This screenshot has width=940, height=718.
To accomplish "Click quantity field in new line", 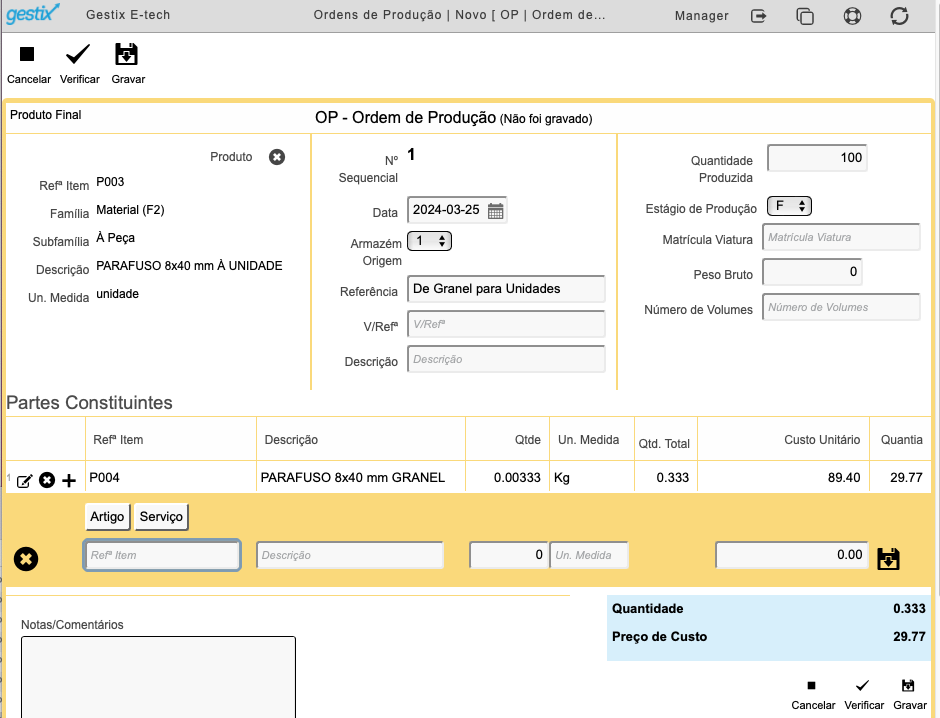I will (x=508, y=555).
